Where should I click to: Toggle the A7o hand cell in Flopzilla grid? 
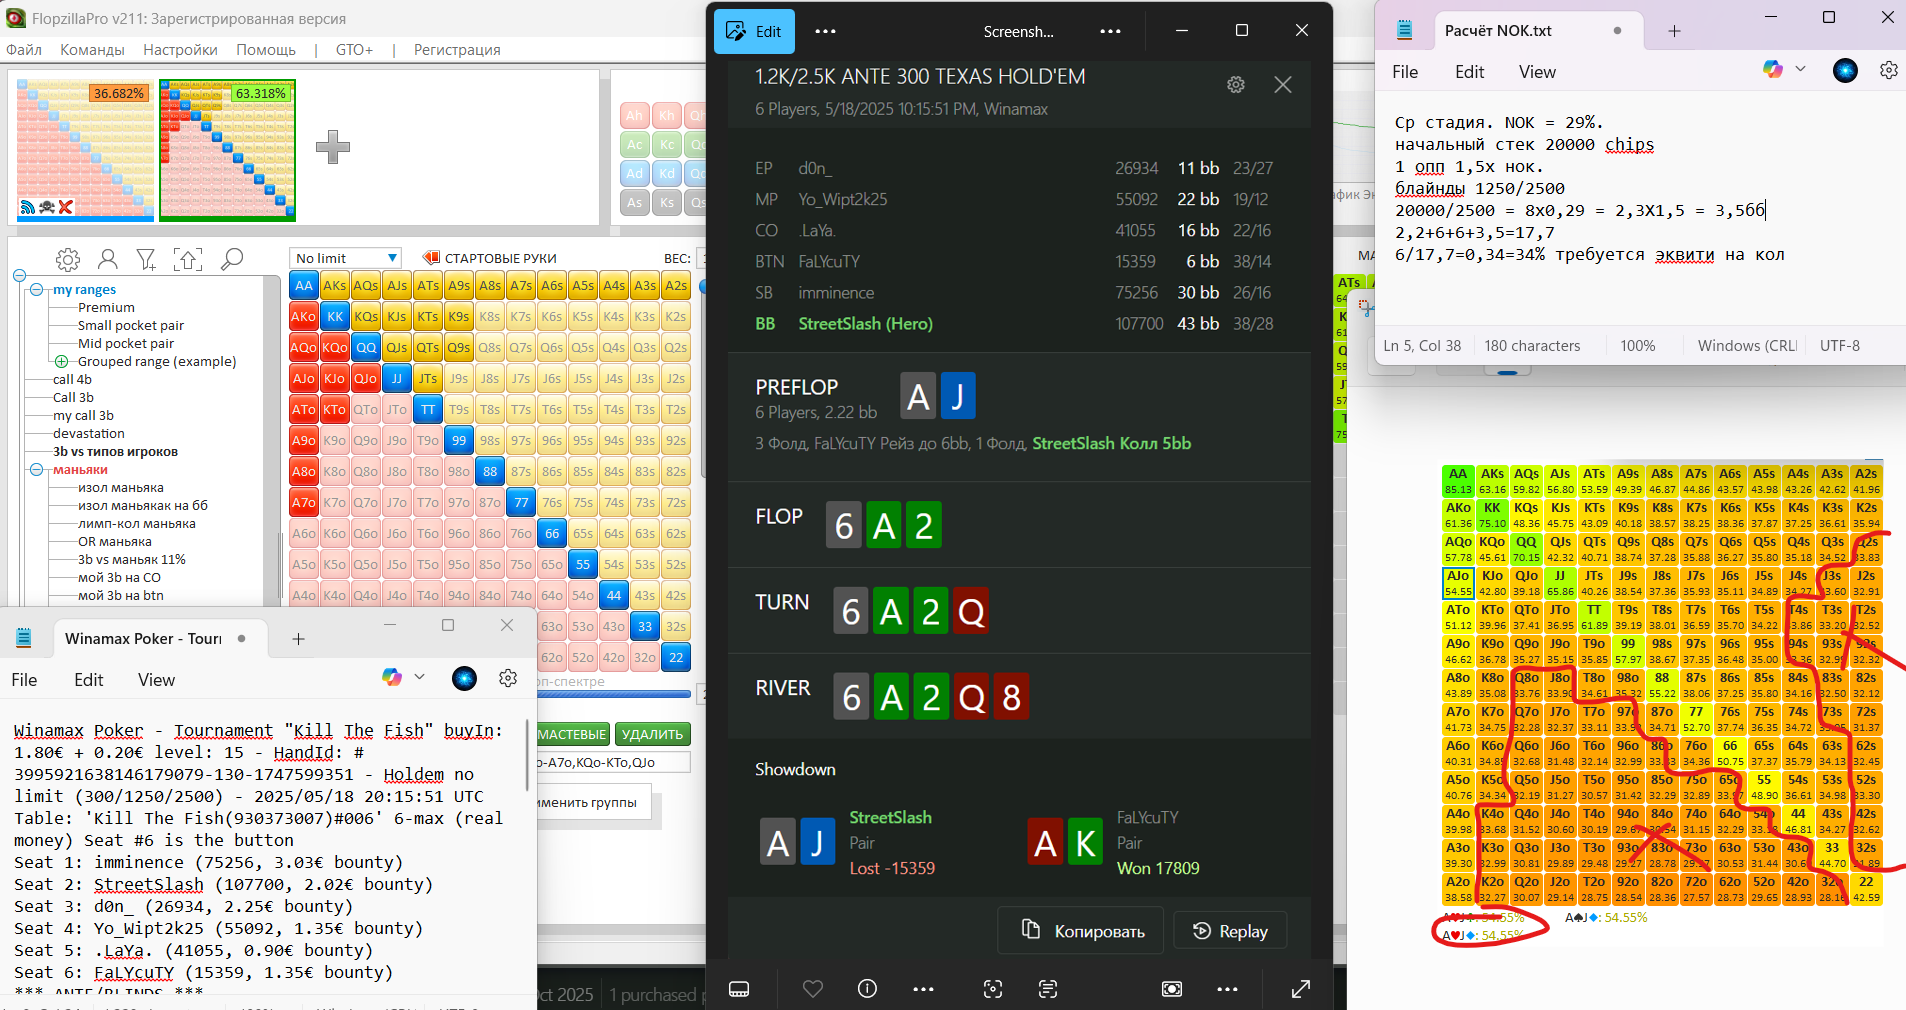click(x=304, y=502)
